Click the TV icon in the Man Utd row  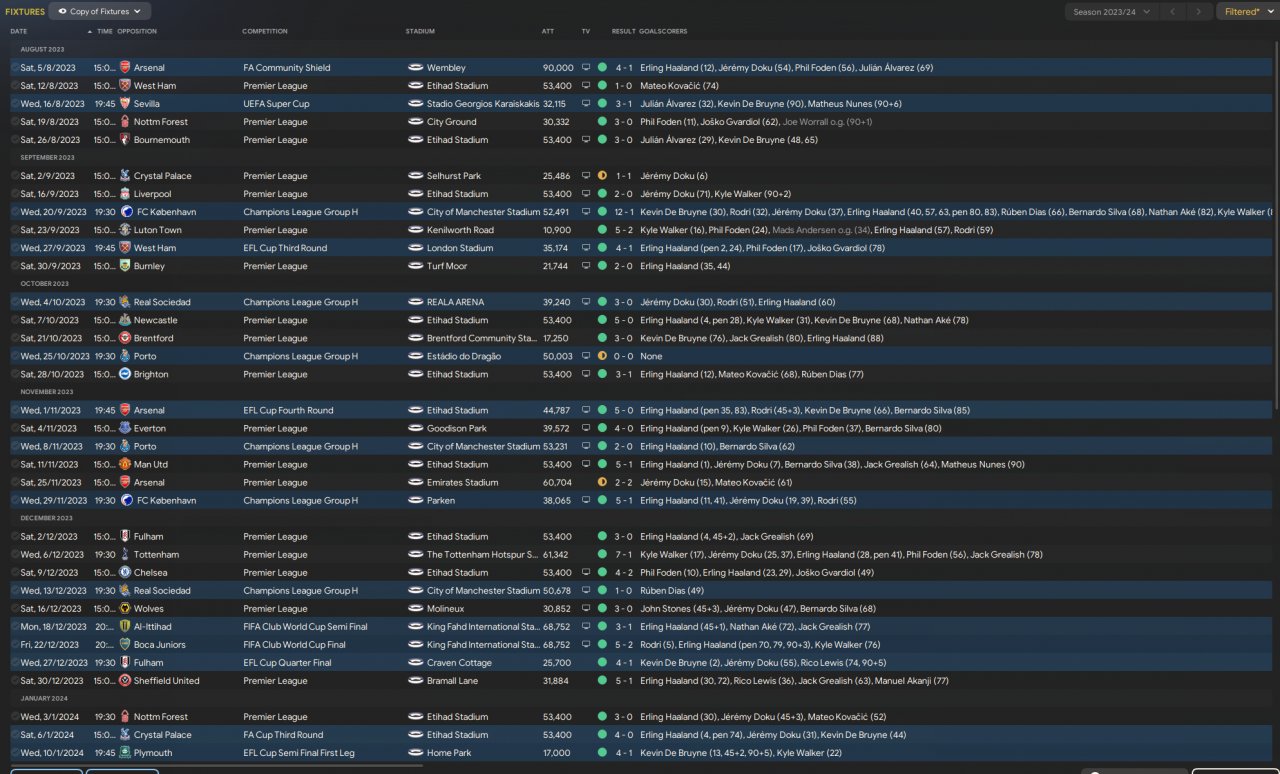pos(586,464)
